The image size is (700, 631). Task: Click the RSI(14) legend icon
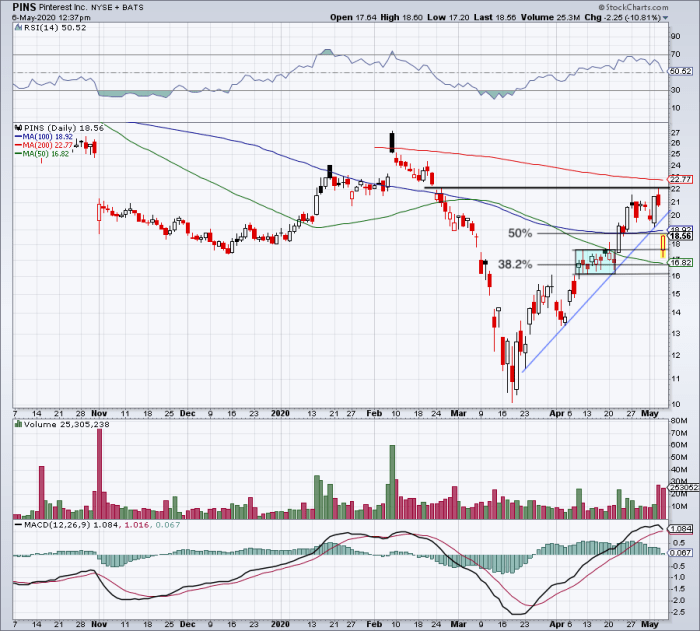click(18, 27)
